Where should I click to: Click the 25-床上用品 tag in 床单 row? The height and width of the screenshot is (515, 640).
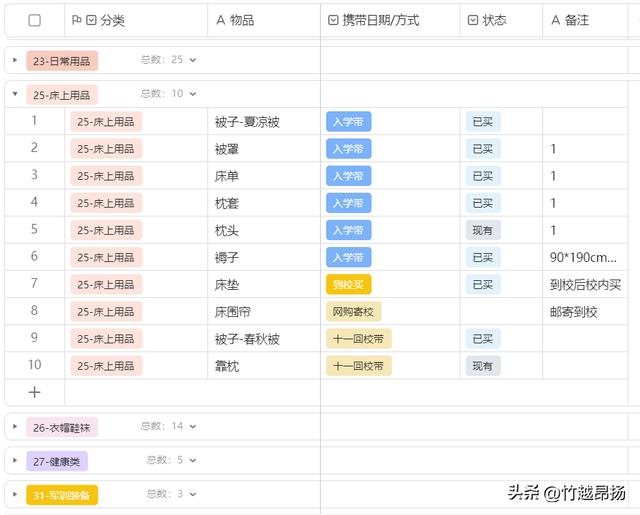106,176
